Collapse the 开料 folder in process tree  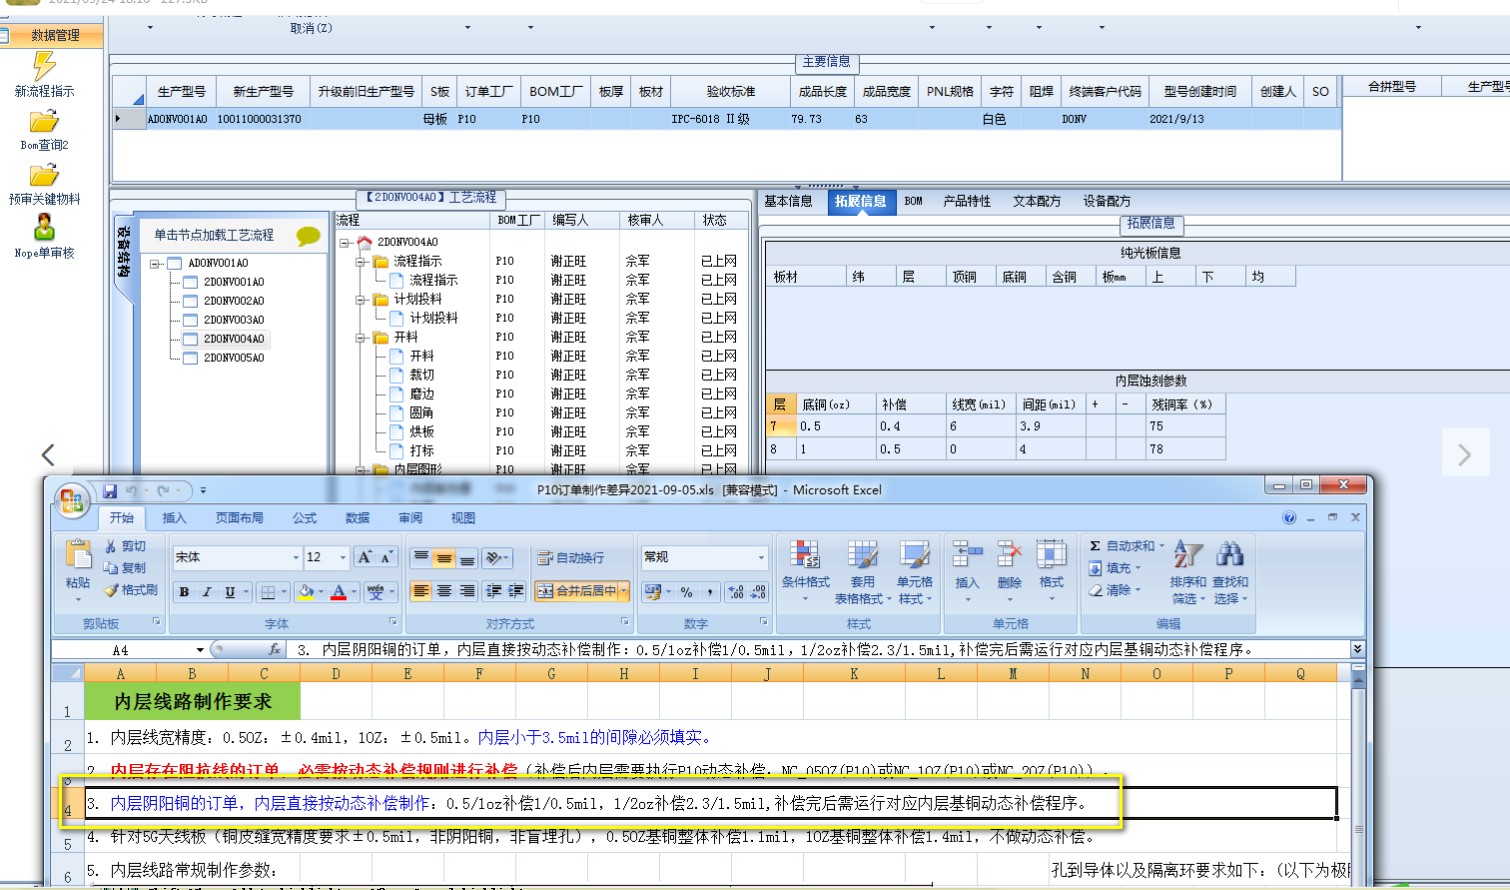pyautogui.click(x=361, y=338)
